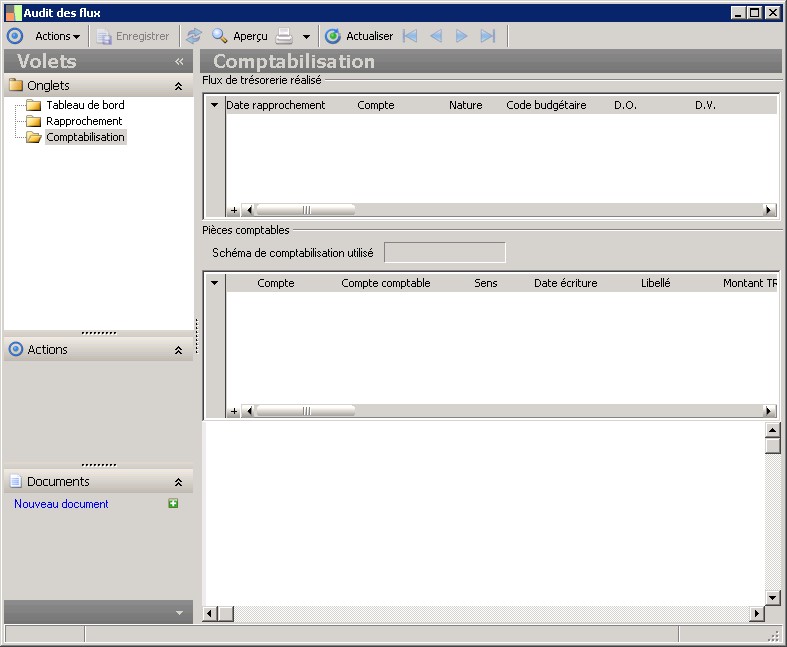Sort by Date rapprochement column header

coord(275,105)
